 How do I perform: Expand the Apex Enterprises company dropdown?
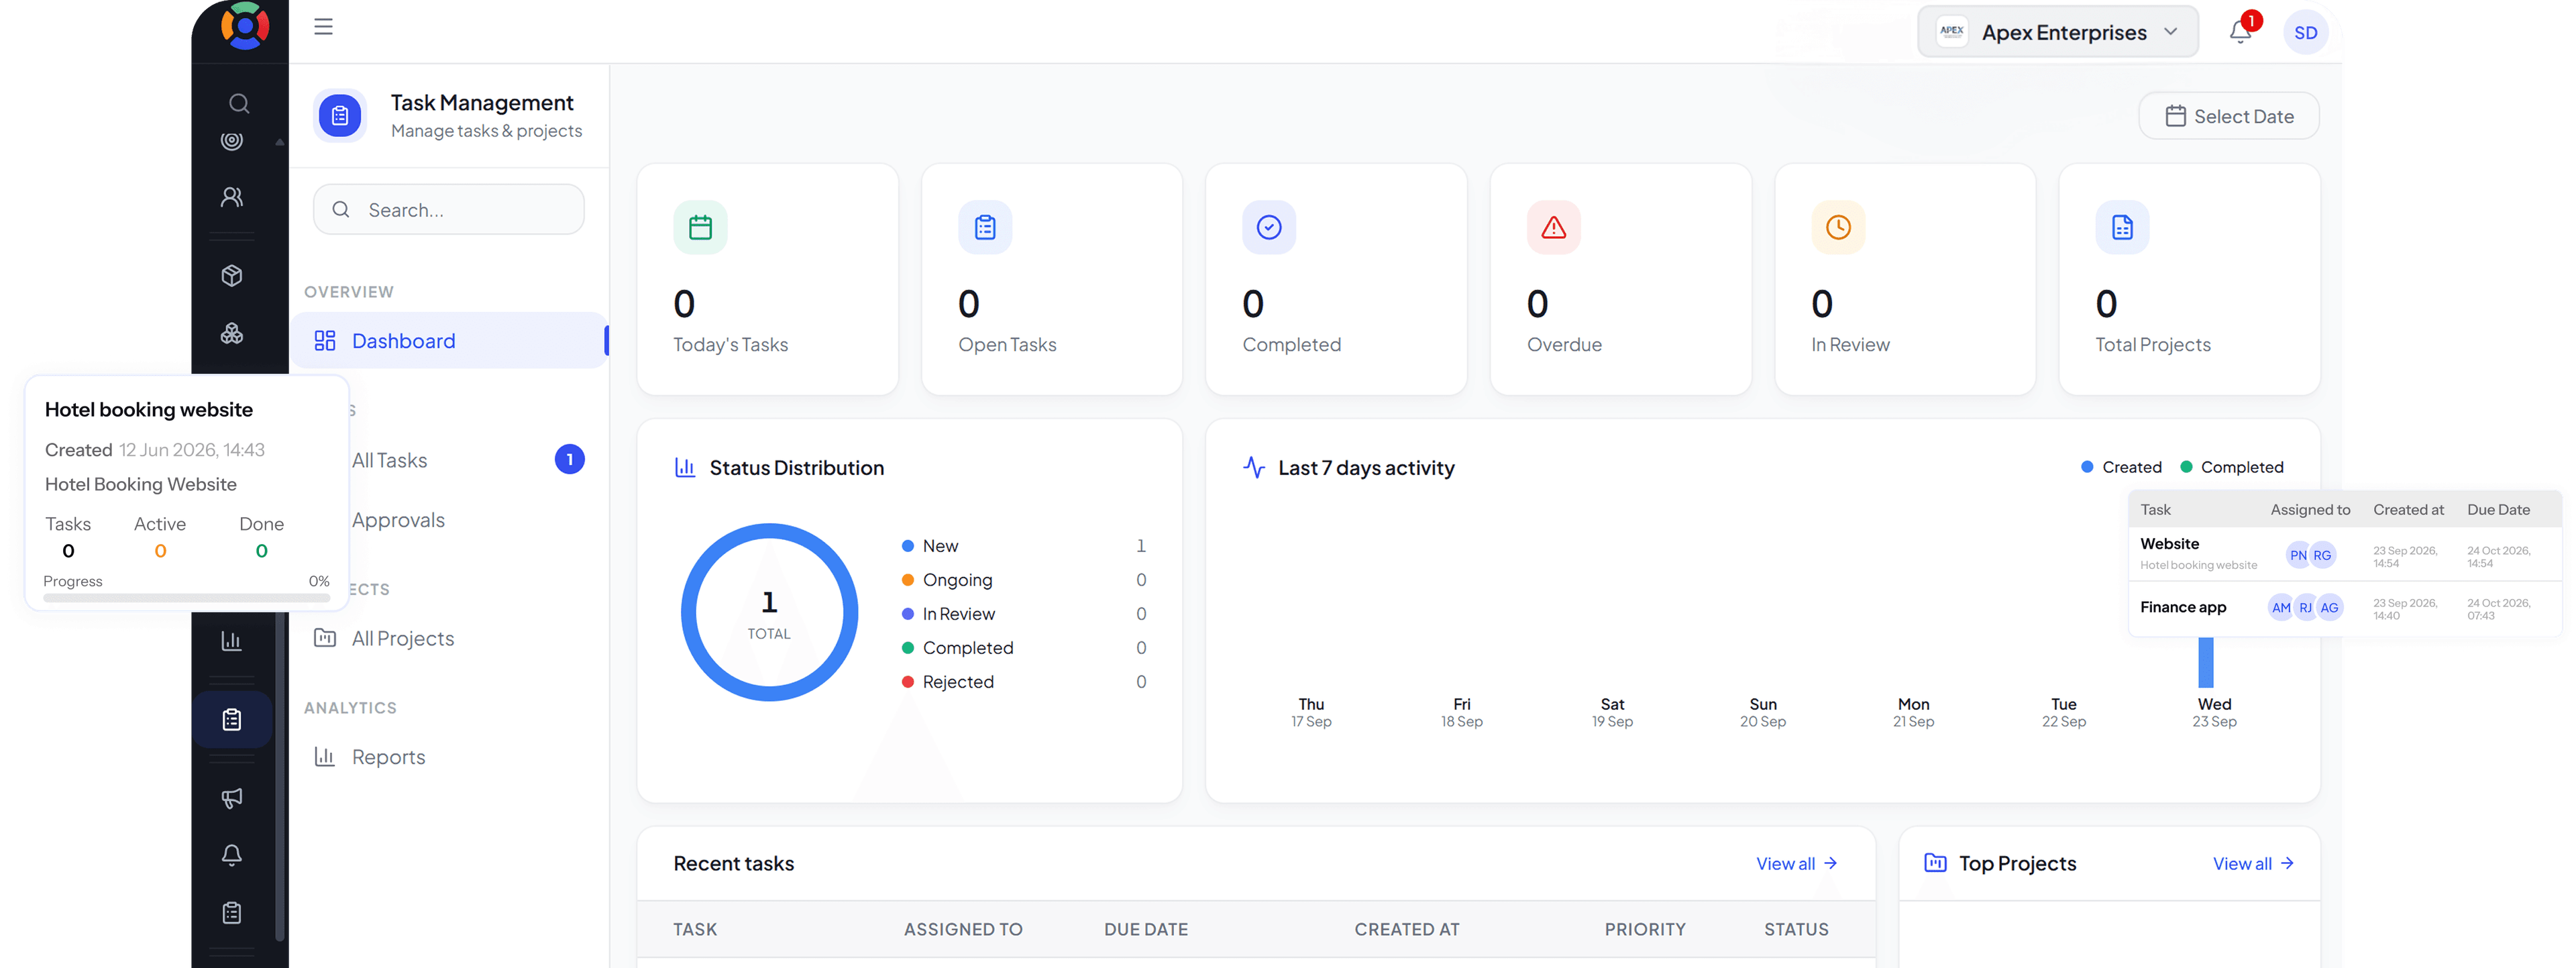2058,31
